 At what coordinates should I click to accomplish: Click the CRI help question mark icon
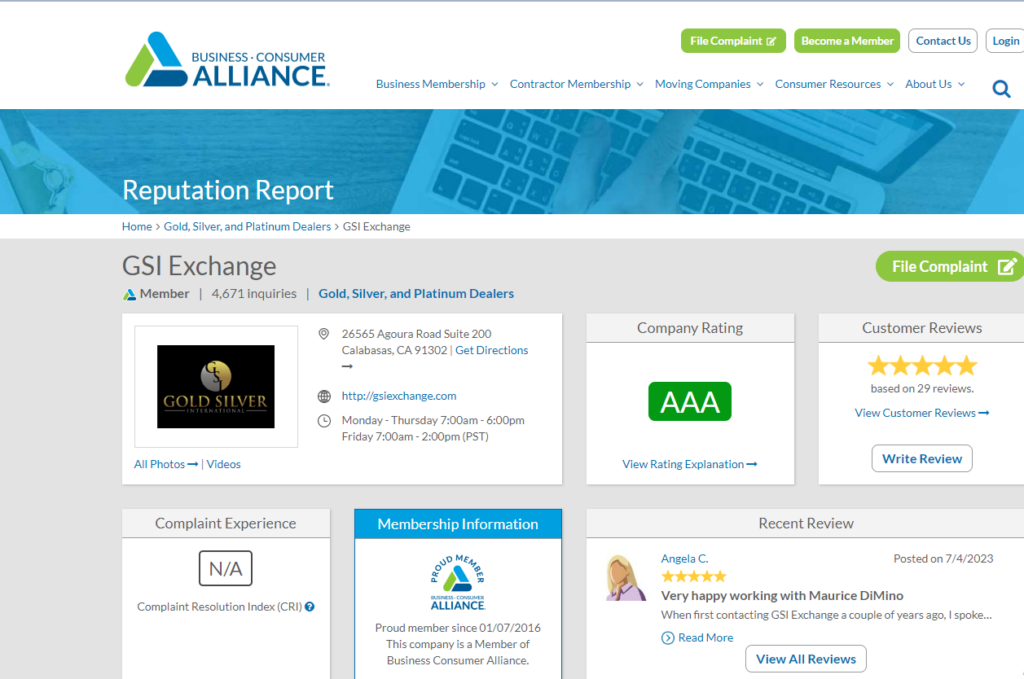[310, 607]
